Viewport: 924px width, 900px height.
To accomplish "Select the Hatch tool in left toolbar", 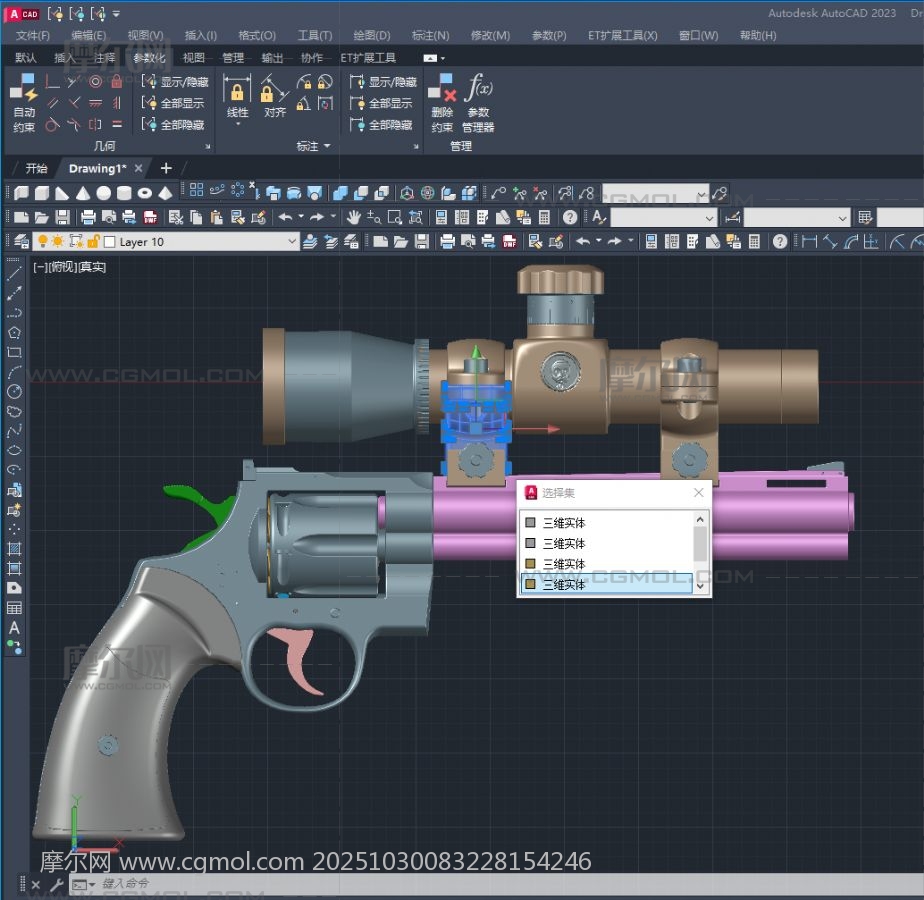I will tap(14, 549).
